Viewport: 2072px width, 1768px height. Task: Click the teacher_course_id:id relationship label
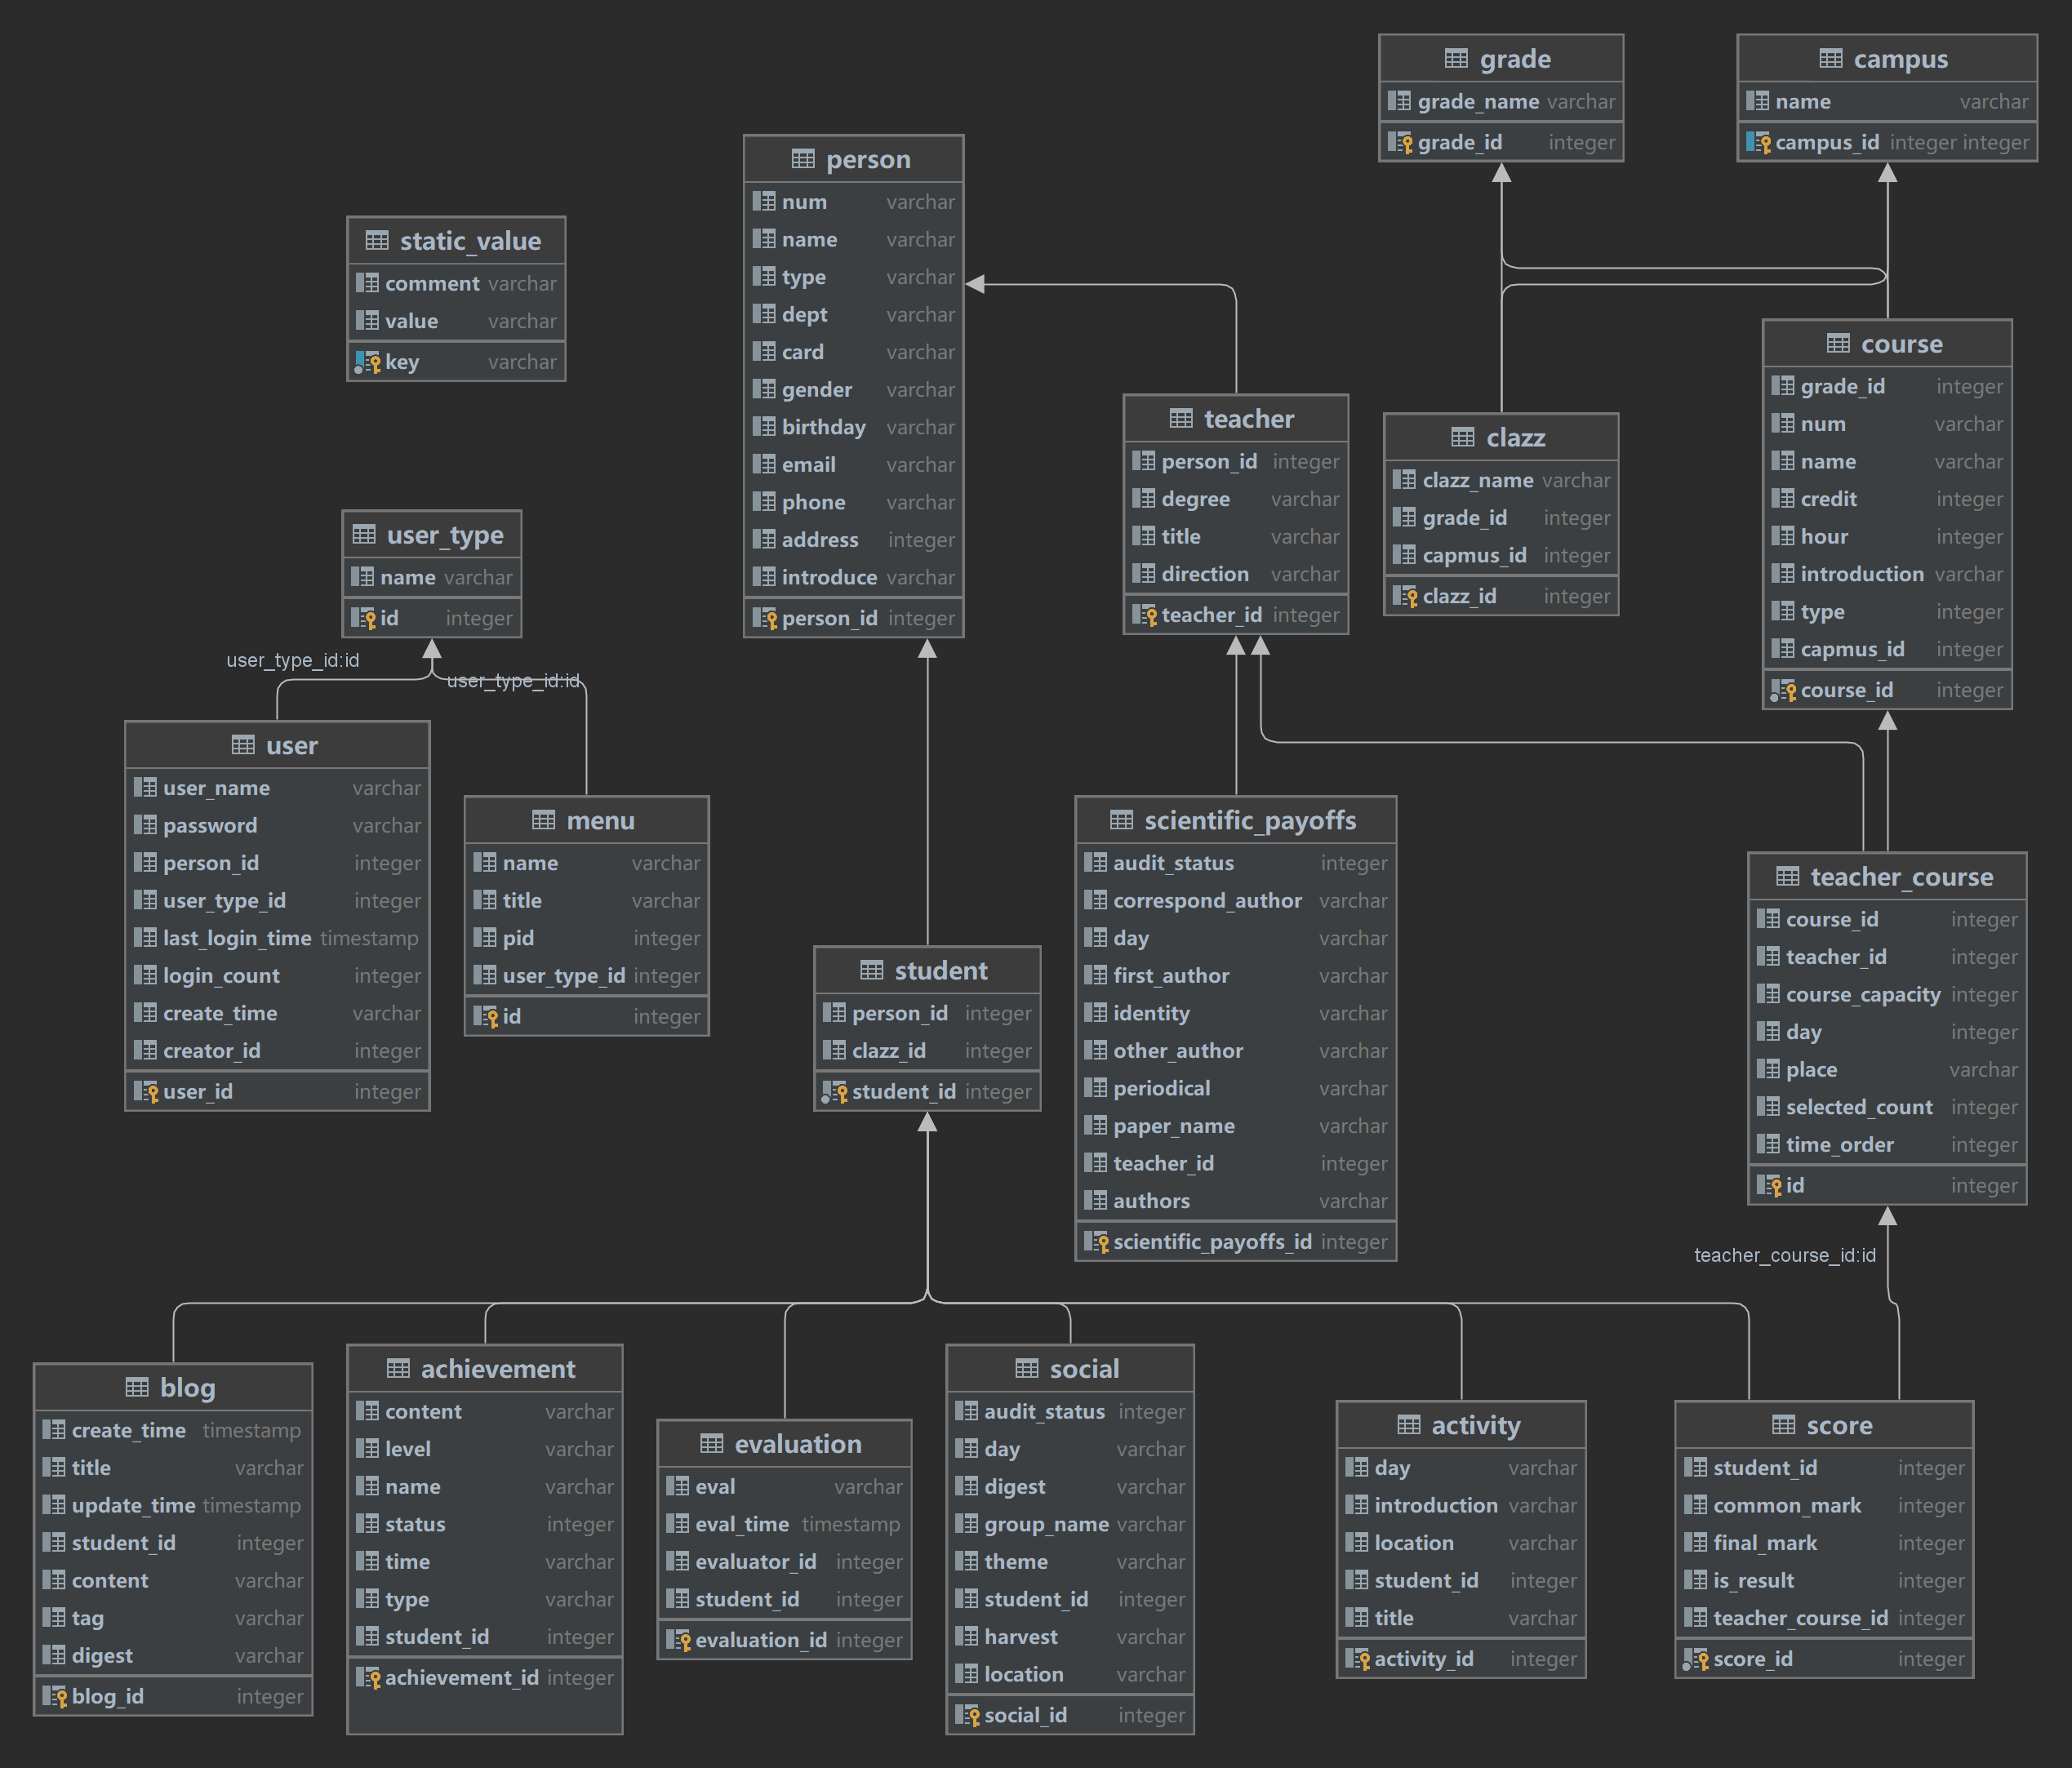pyautogui.click(x=1785, y=1255)
